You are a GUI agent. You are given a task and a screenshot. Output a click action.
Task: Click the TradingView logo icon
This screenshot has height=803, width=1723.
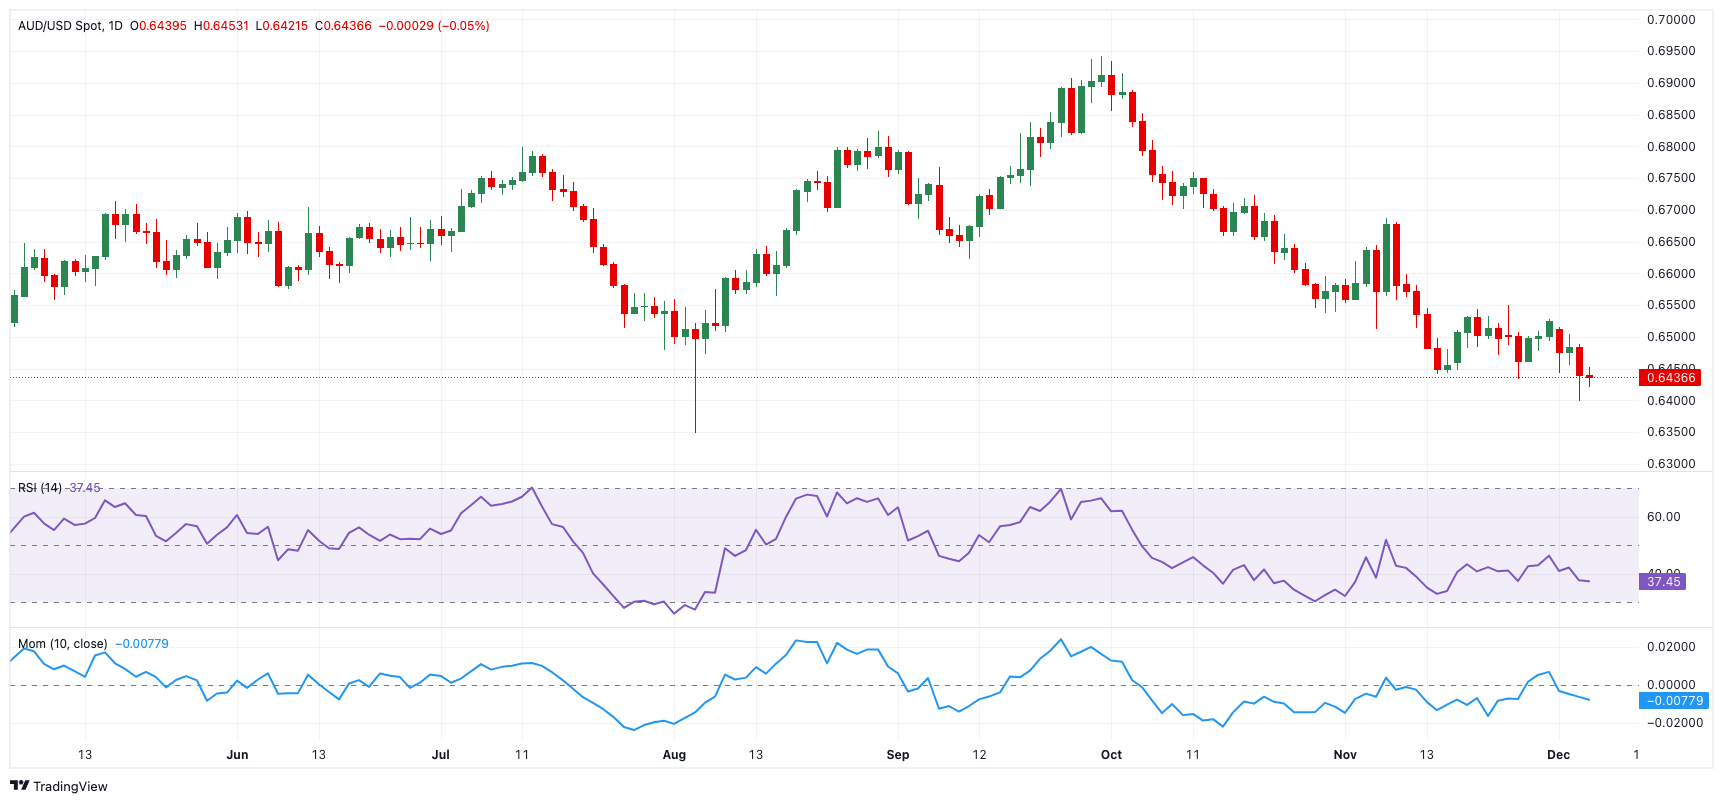tap(19, 786)
